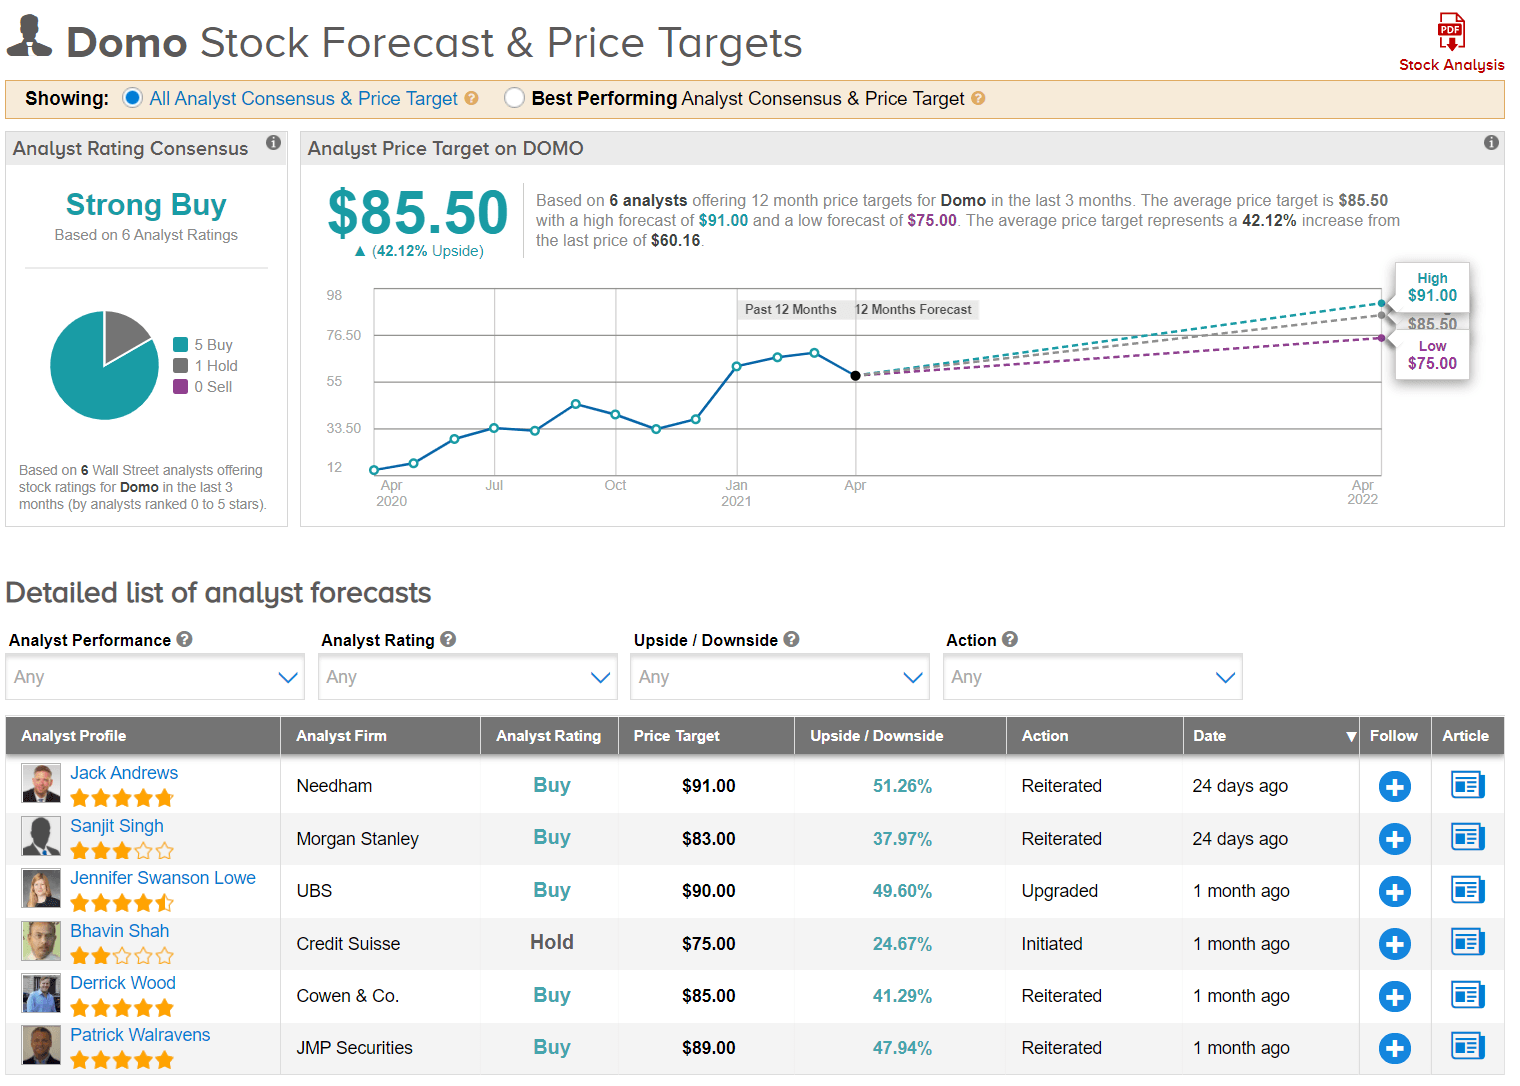Open article icon in Cowen & Co. row
The image size is (1520, 1086).
click(1467, 994)
